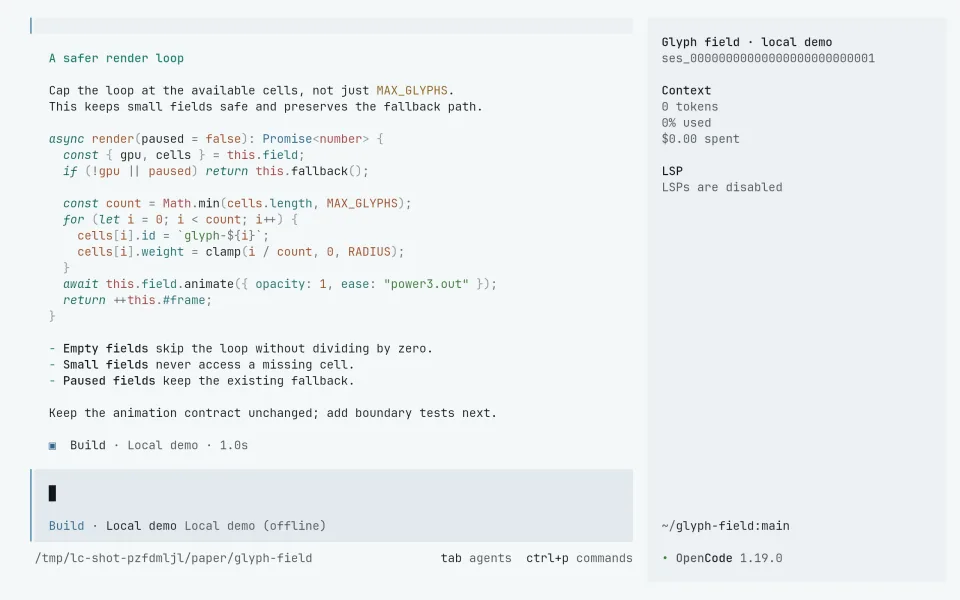Click the 'Small fields' bullet item

point(202,365)
